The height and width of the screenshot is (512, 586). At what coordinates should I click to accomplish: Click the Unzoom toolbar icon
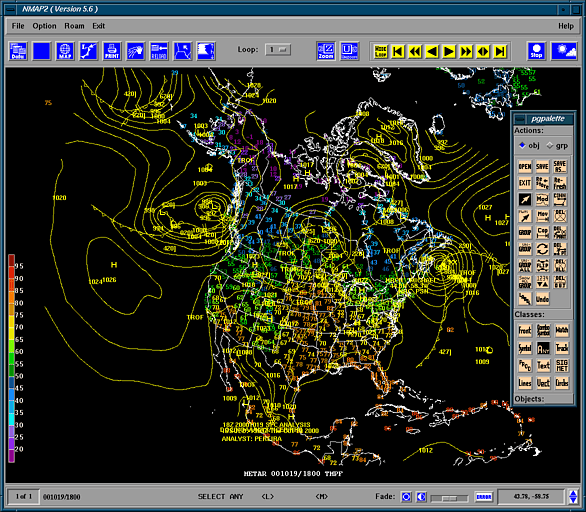tap(349, 51)
